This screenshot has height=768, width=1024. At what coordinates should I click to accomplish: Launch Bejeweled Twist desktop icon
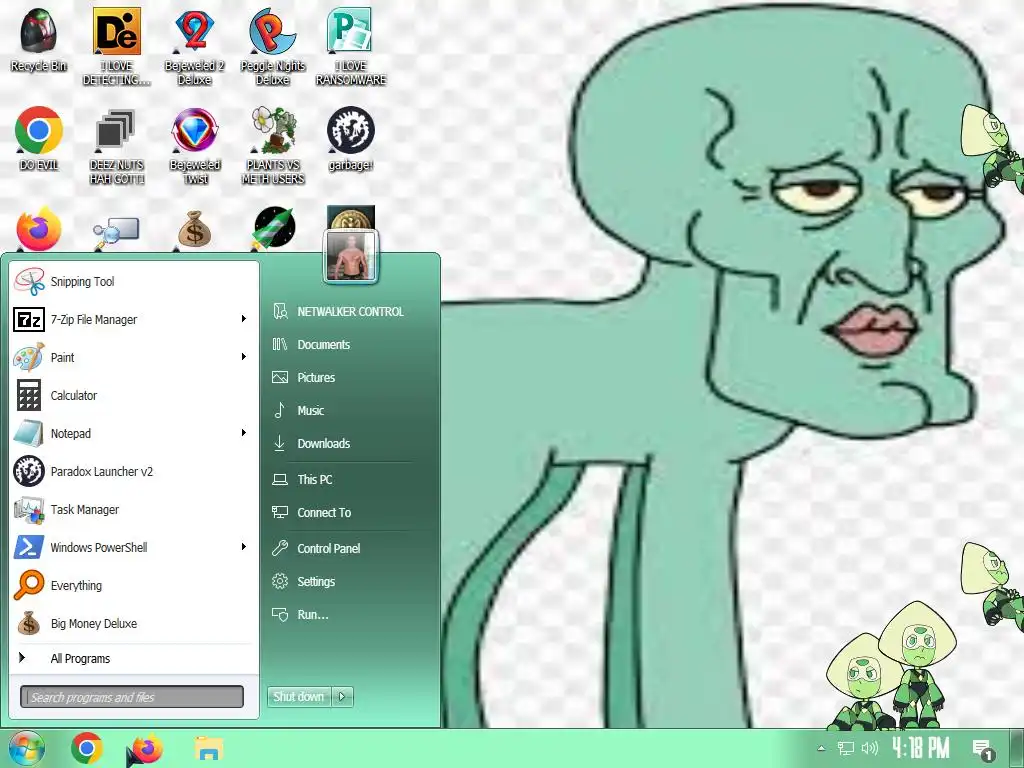tap(195, 146)
